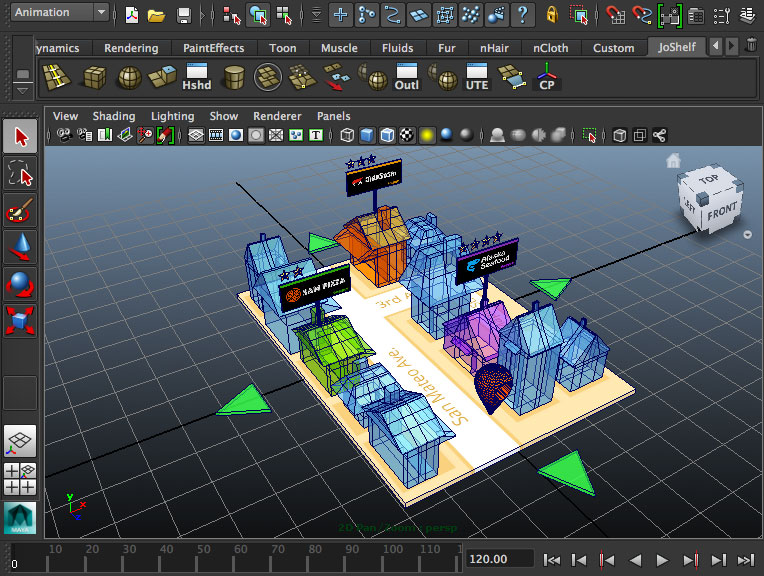Open the Panels menu
The width and height of the screenshot is (764, 576).
click(333, 116)
